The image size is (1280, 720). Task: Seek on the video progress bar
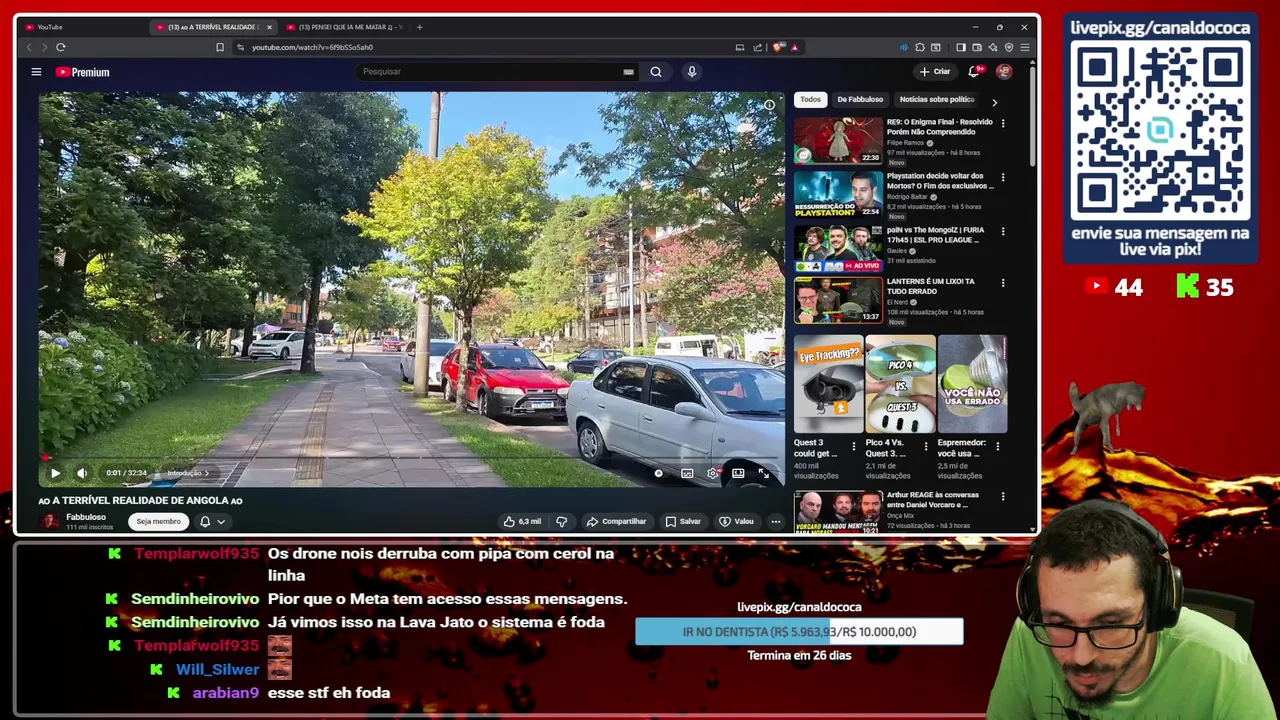click(412, 459)
